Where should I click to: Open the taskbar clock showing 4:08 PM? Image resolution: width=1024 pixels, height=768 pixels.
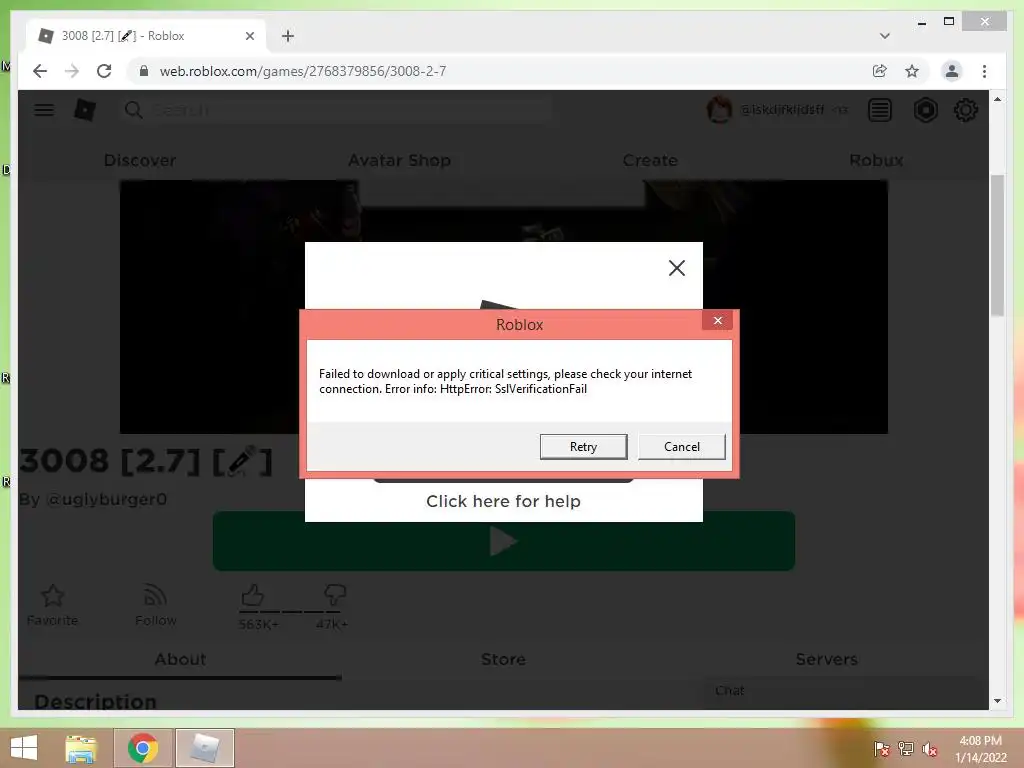pos(980,749)
